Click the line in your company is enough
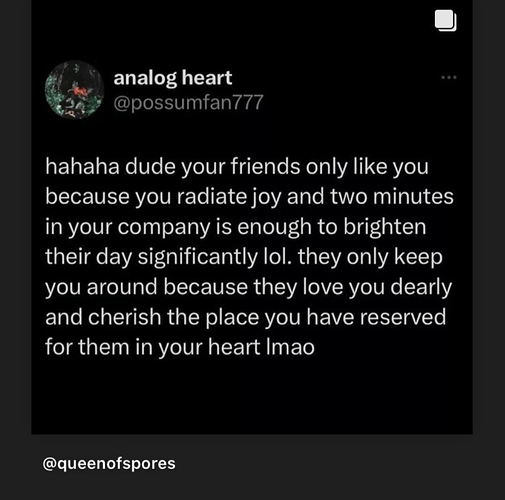505x500 pixels. click(235, 227)
